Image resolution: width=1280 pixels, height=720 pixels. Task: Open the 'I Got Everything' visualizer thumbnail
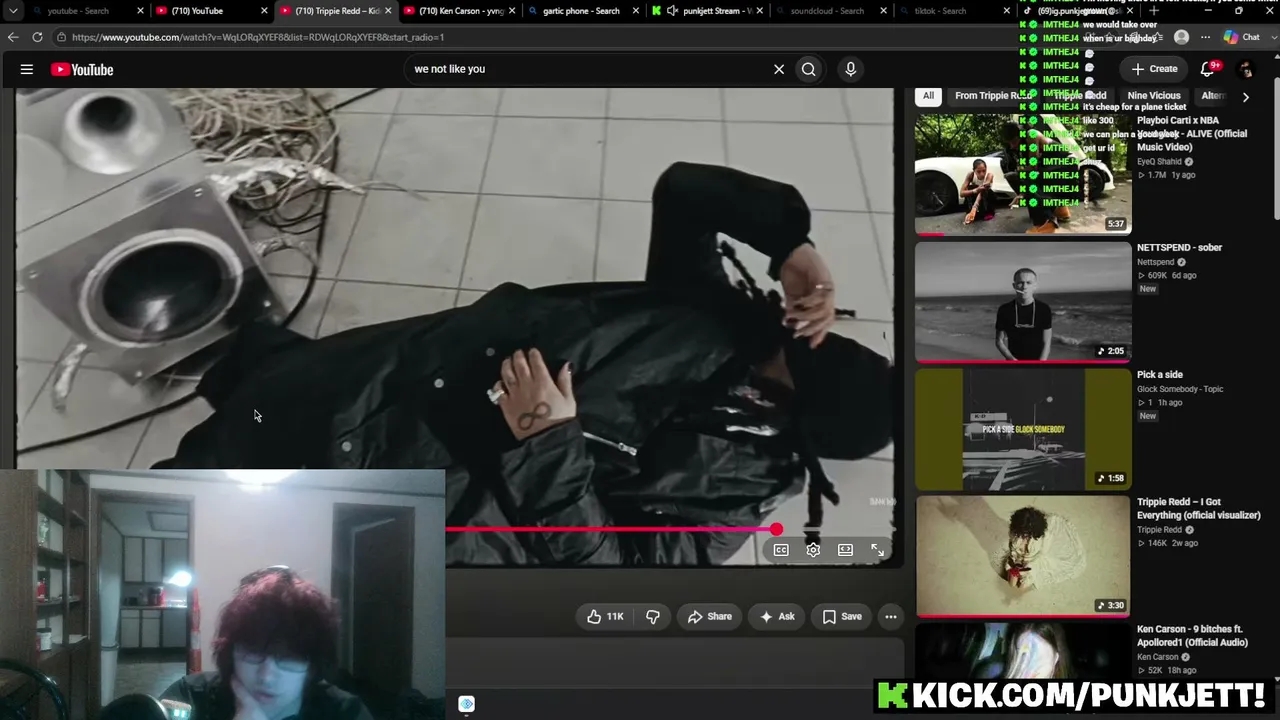1023,556
